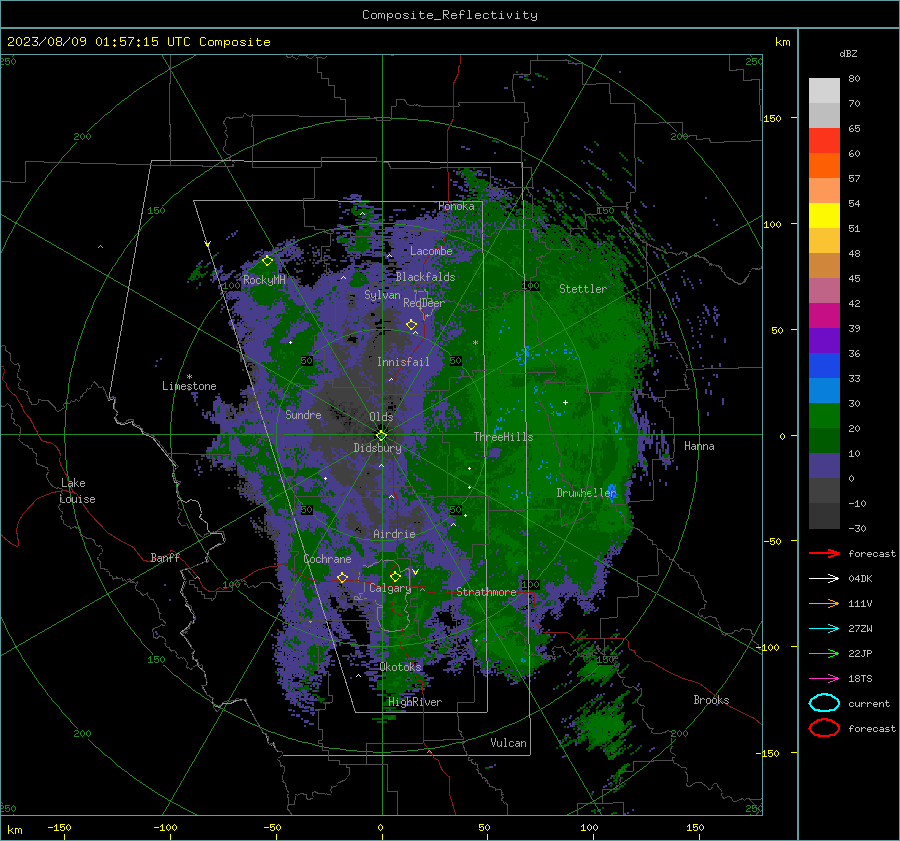The image size is (900, 841).
Task: Click the yellow diamond marker above Calgary
Action: 395,576
